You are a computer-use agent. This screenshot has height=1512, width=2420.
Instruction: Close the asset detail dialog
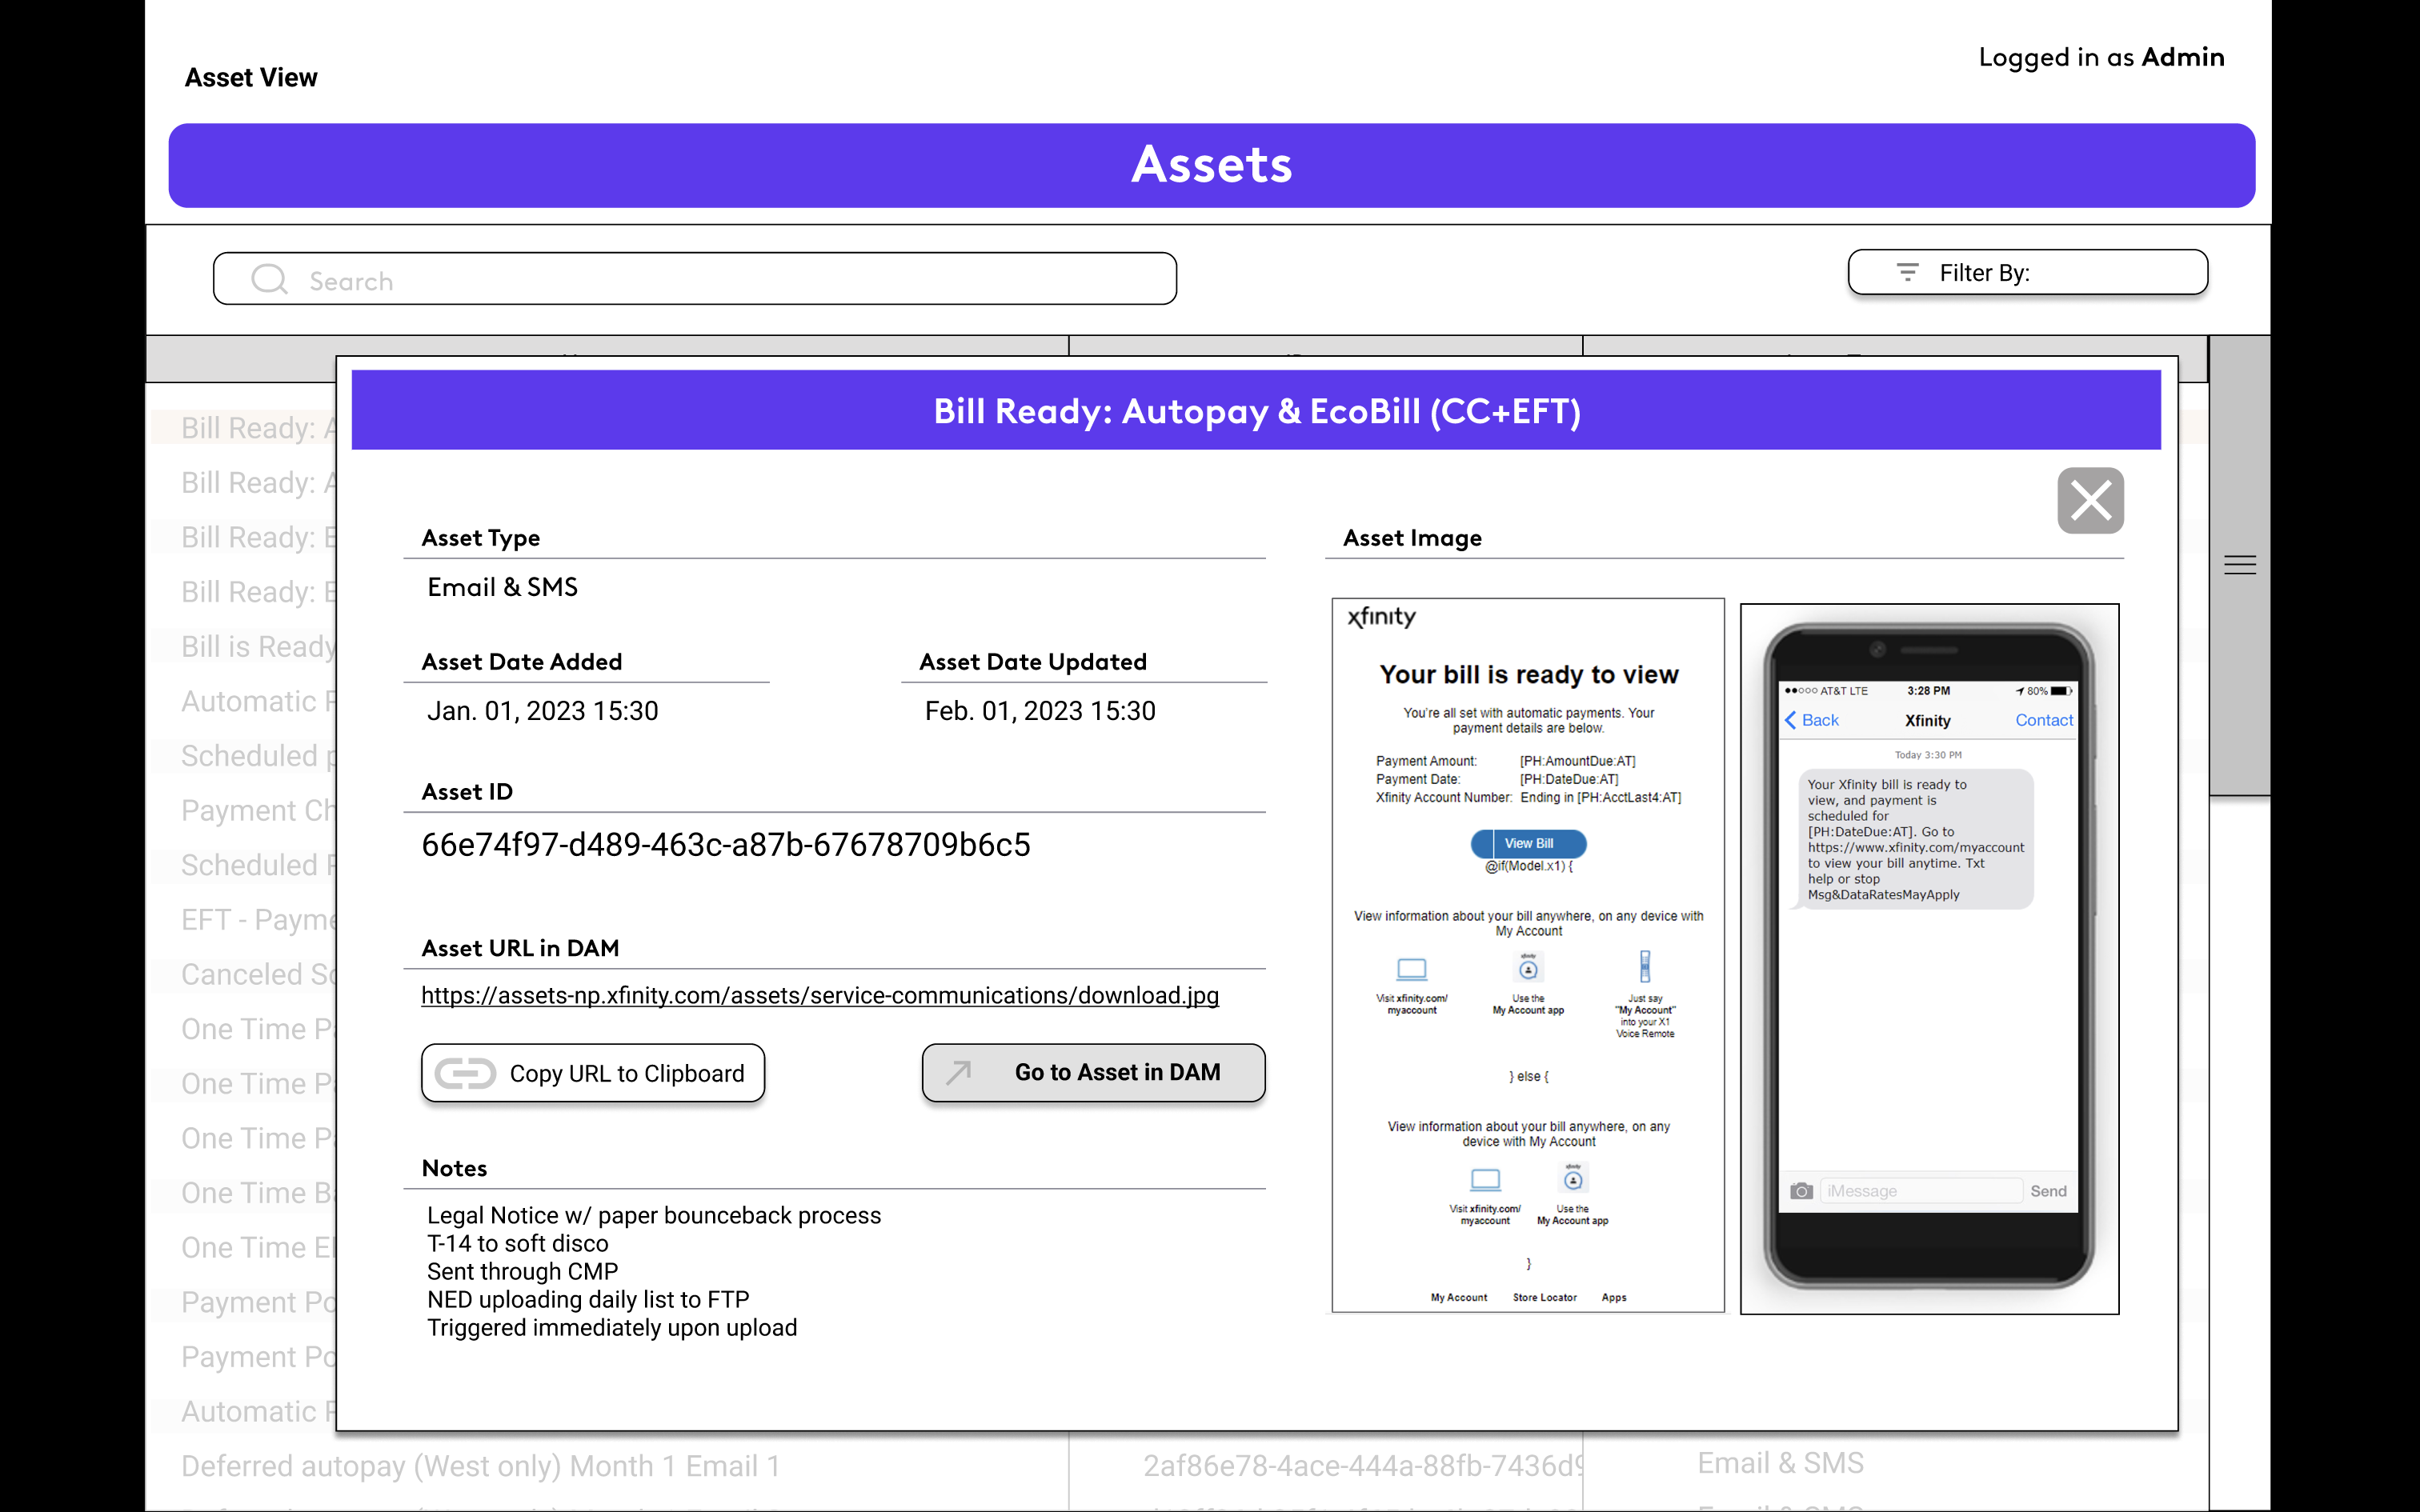(2090, 500)
